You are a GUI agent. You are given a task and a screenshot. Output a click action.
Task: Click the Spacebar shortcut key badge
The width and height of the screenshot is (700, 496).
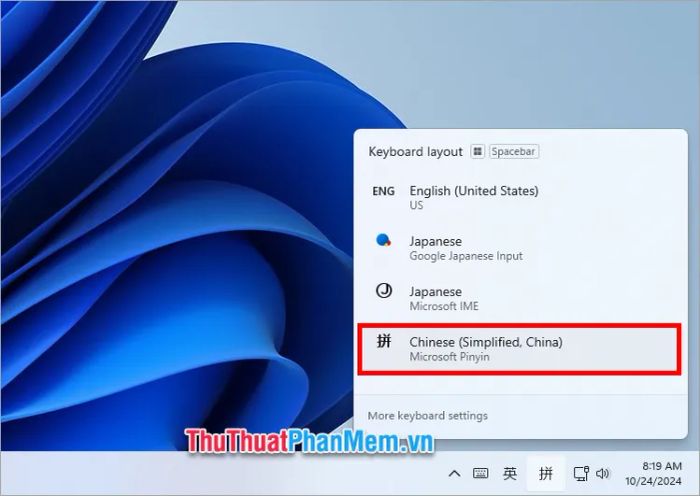[514, 152]
